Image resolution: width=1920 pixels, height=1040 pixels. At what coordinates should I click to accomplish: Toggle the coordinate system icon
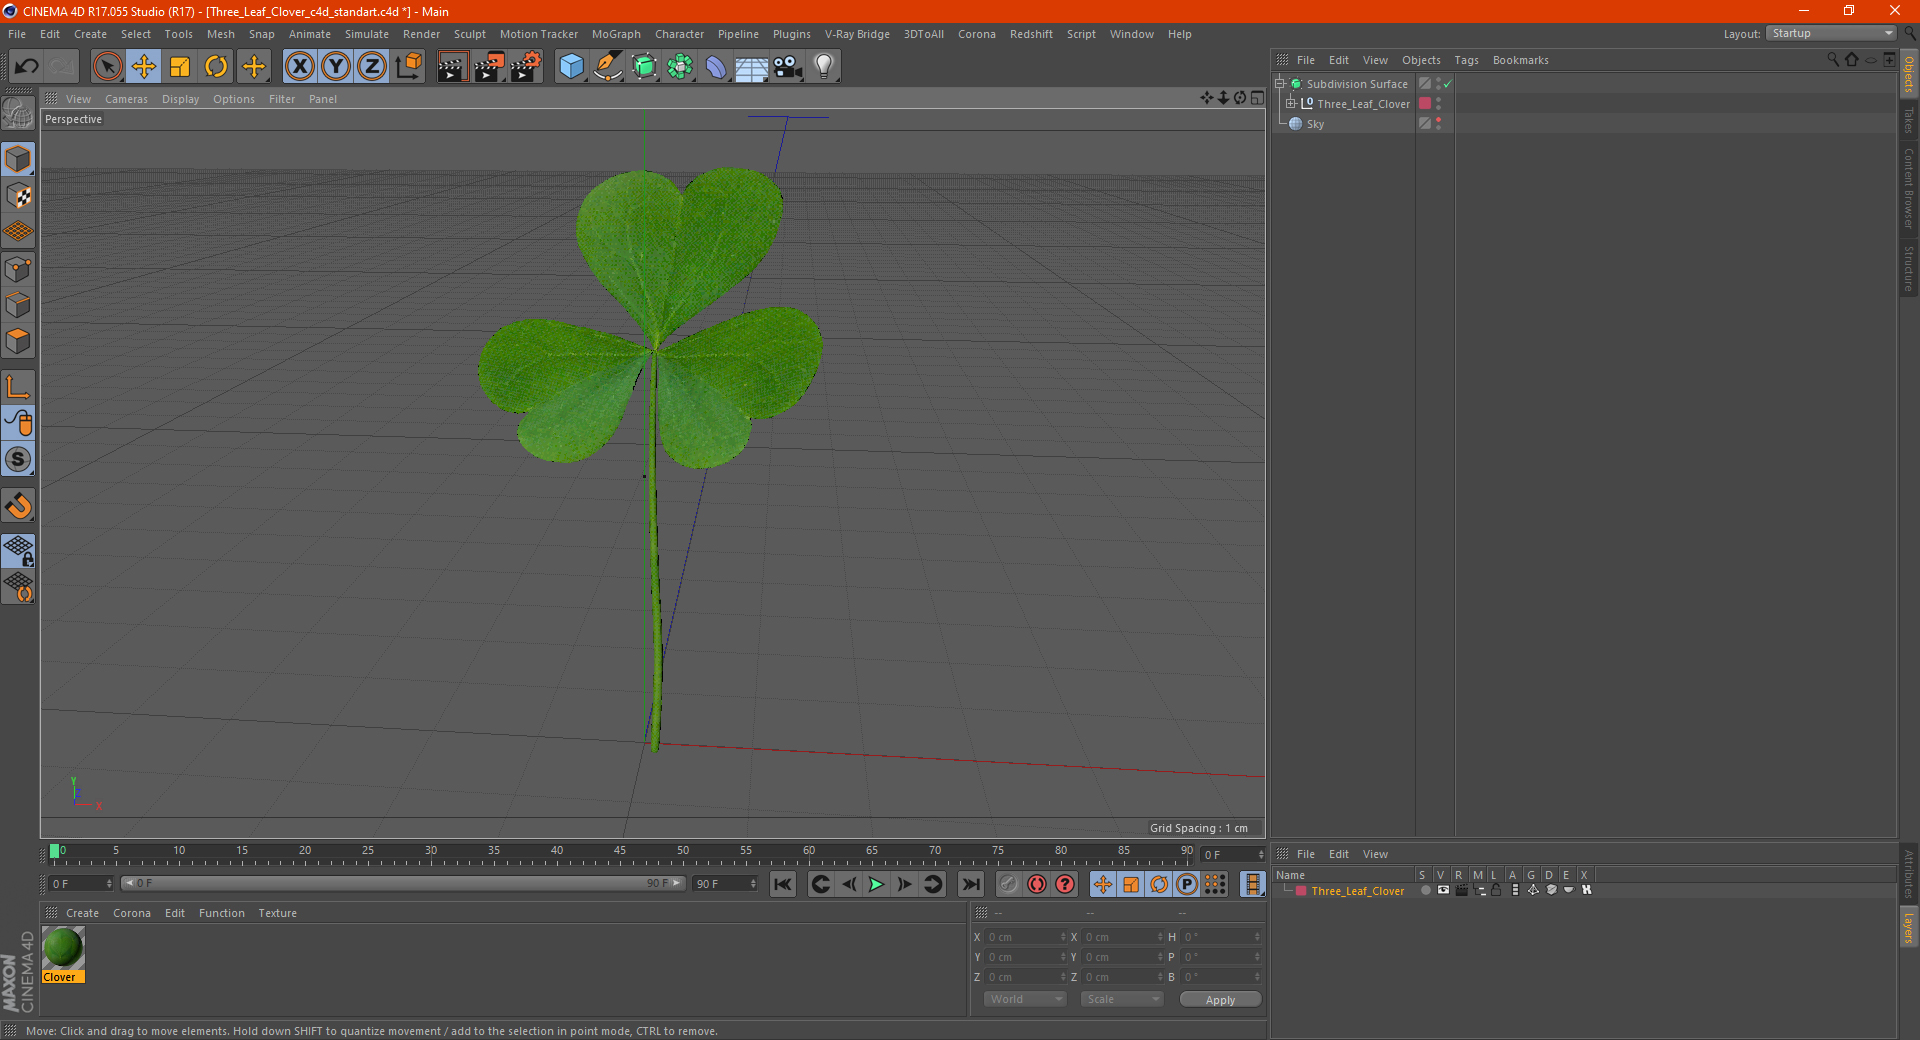tap(409, 67)
